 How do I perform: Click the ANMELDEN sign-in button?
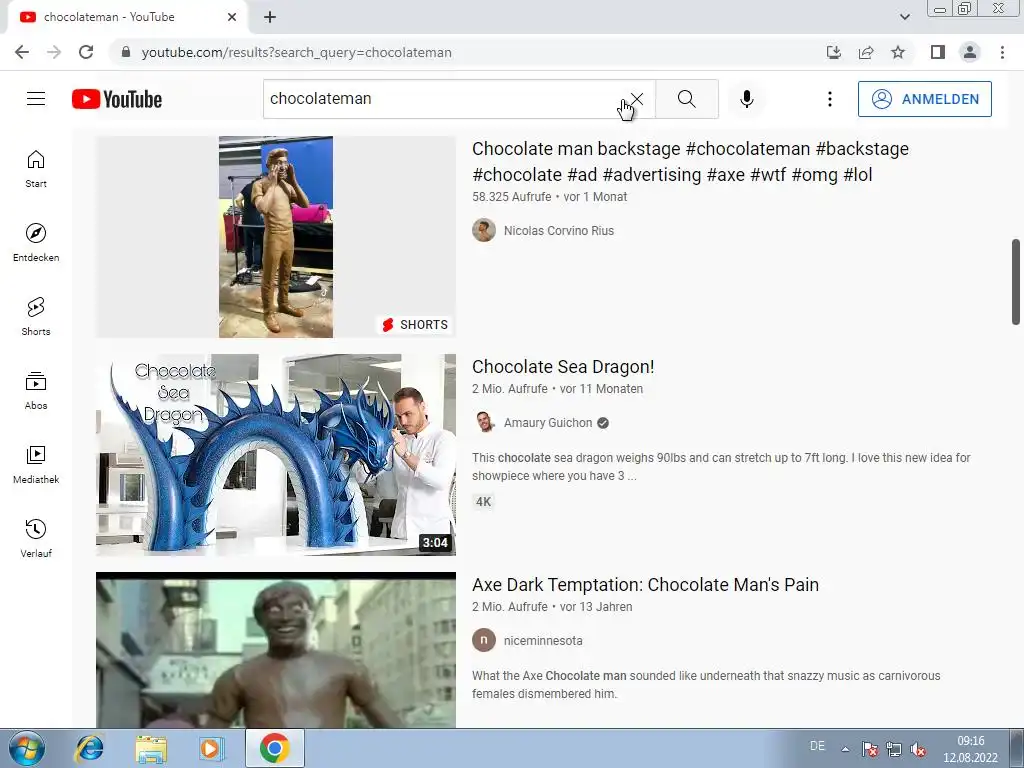pyautogui.click(x=925, y=99)
